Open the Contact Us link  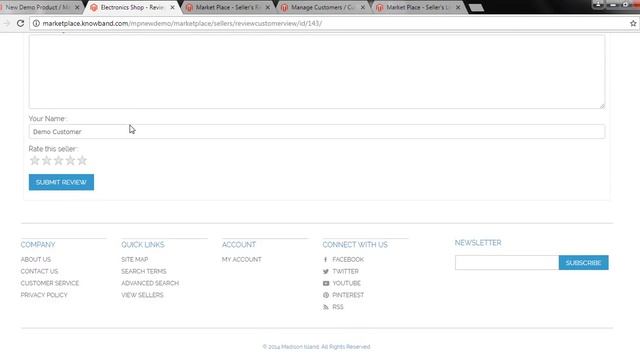click(40, 271)
